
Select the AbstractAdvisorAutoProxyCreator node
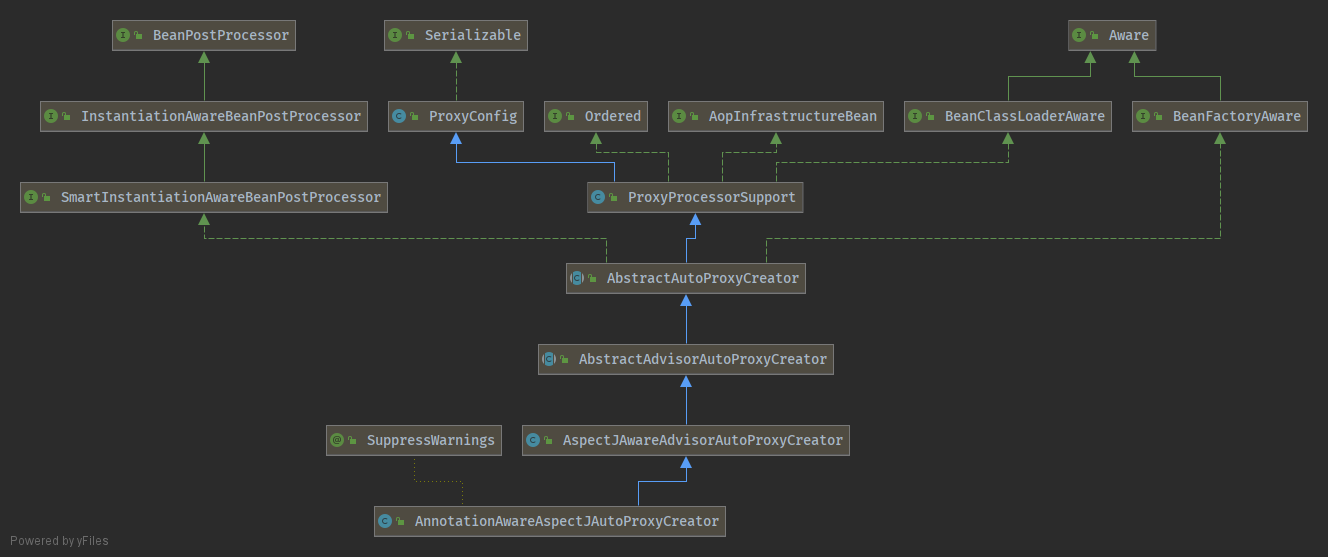[686, 359]
